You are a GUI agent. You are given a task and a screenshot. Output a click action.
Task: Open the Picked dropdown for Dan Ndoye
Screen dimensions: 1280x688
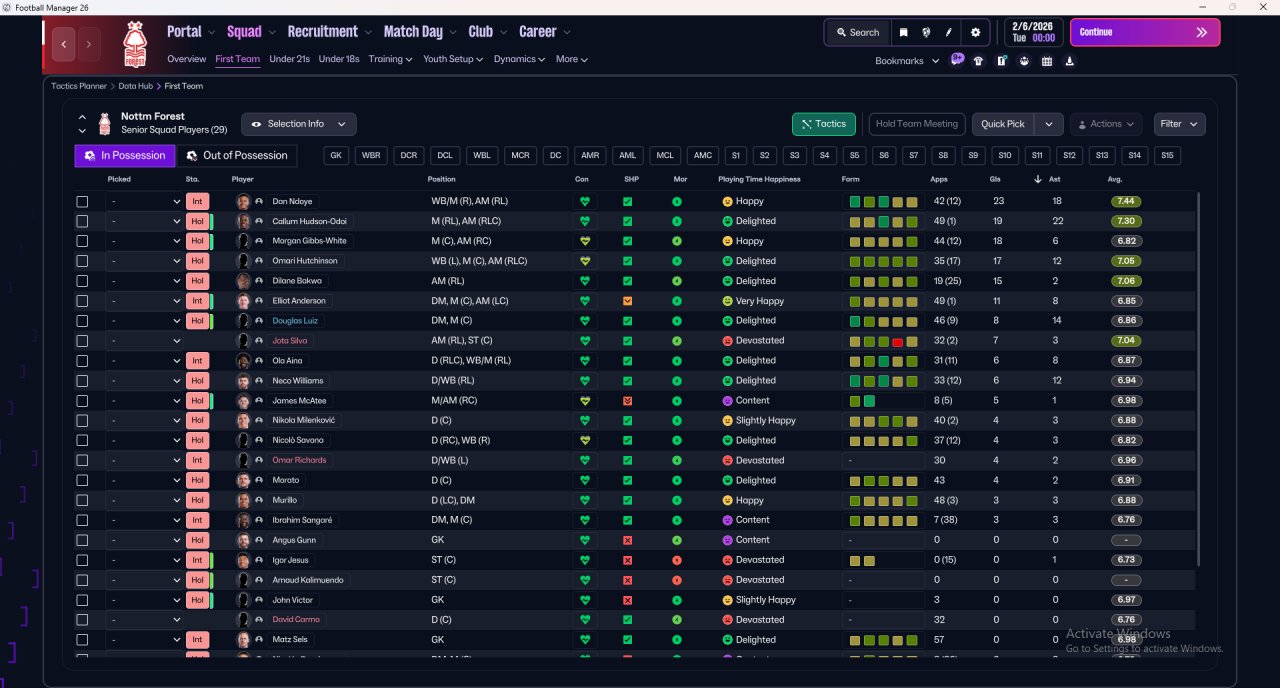point(144,201)
